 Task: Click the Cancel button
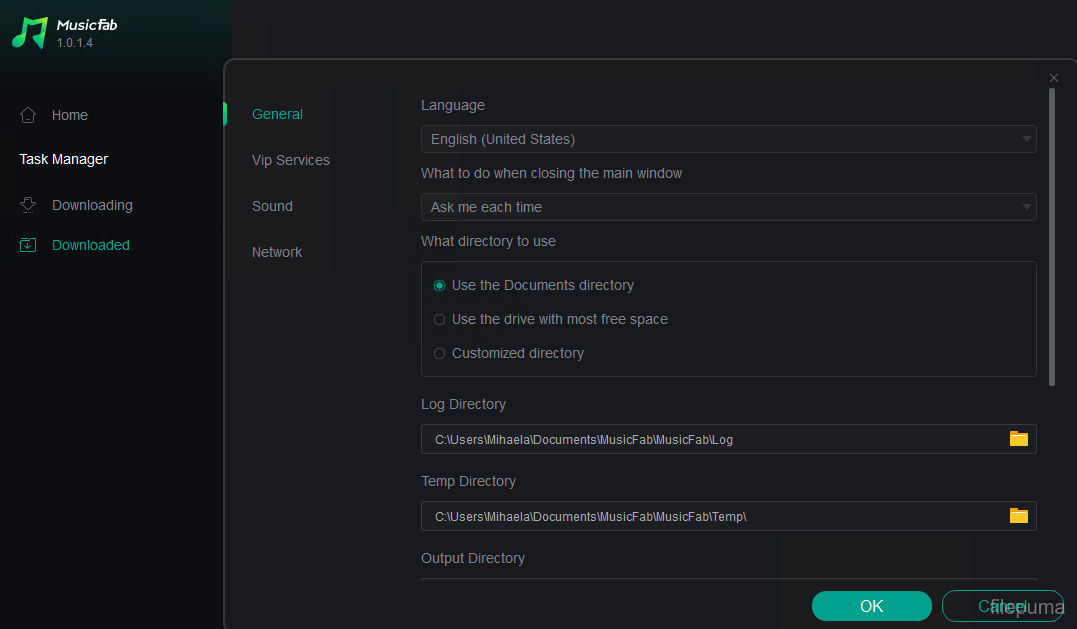point(1001,606)
